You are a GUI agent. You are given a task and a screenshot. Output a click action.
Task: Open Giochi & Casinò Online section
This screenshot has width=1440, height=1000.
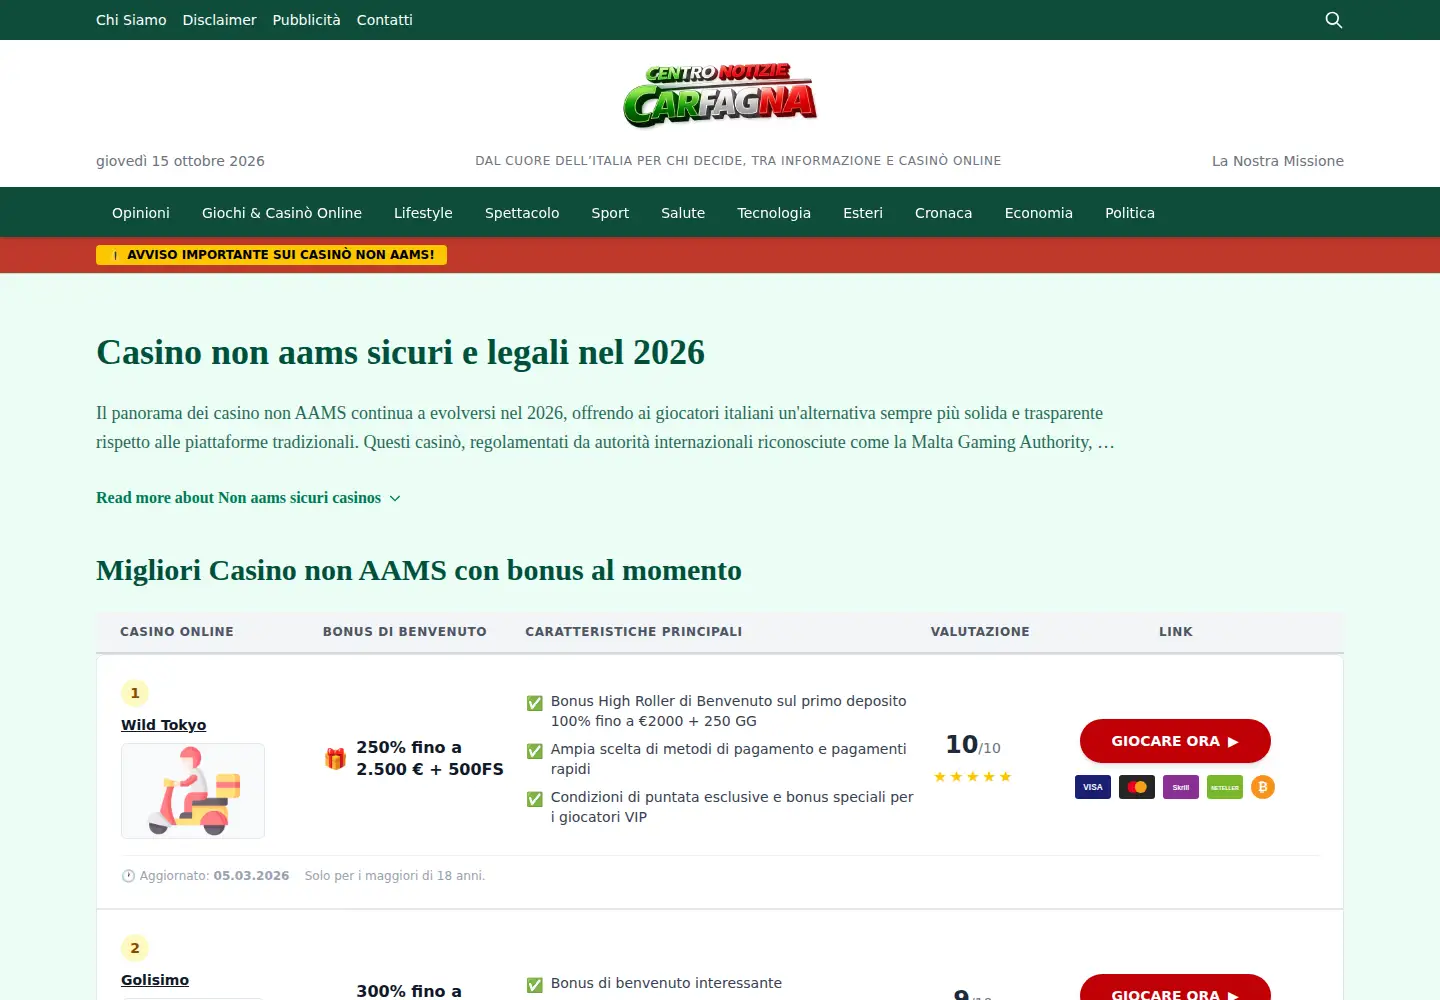pyautogui.click(x=282, y=213)
